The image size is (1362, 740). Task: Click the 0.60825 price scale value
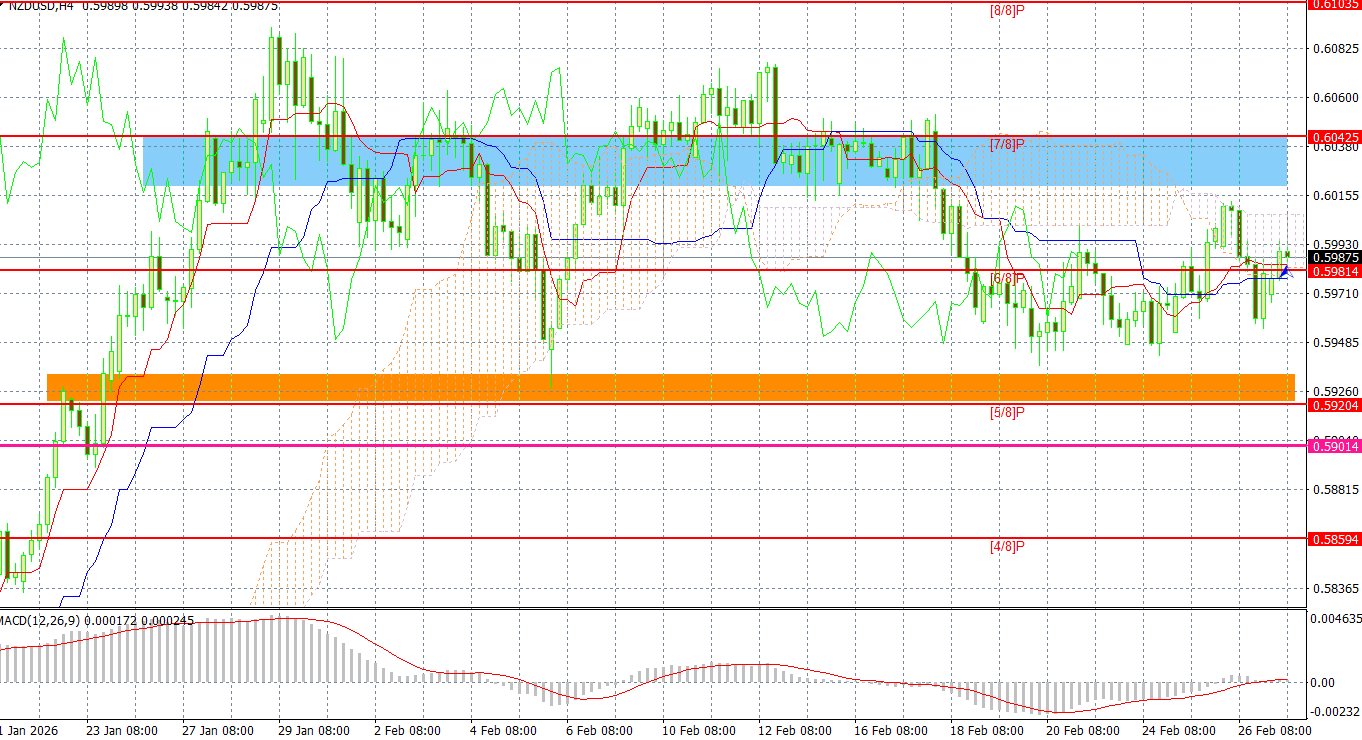pyautogui.click(x=1334, y=48)
